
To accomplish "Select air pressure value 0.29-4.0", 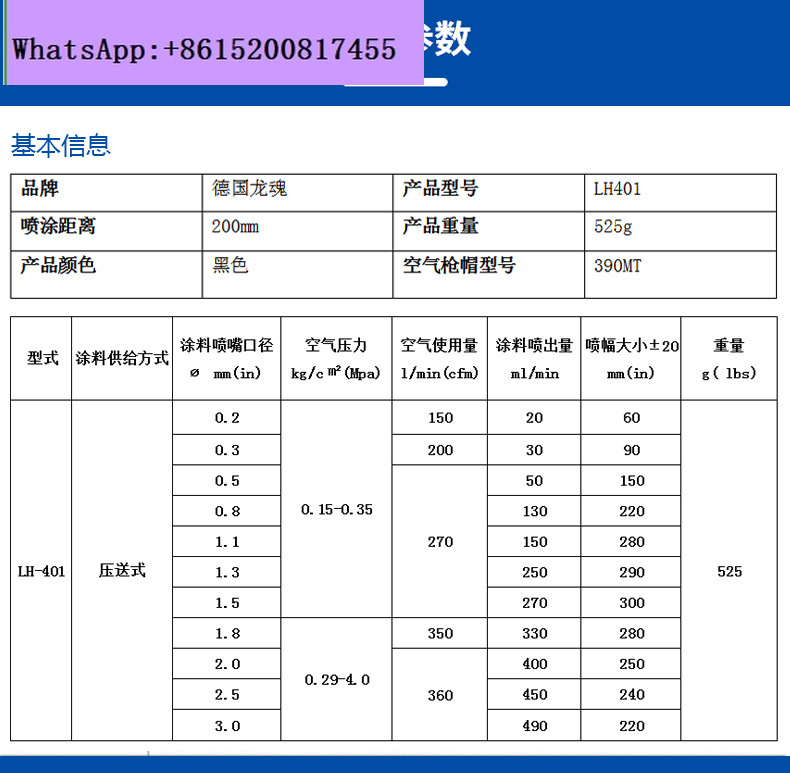I will pyautogui.click(x=337, y=680).
